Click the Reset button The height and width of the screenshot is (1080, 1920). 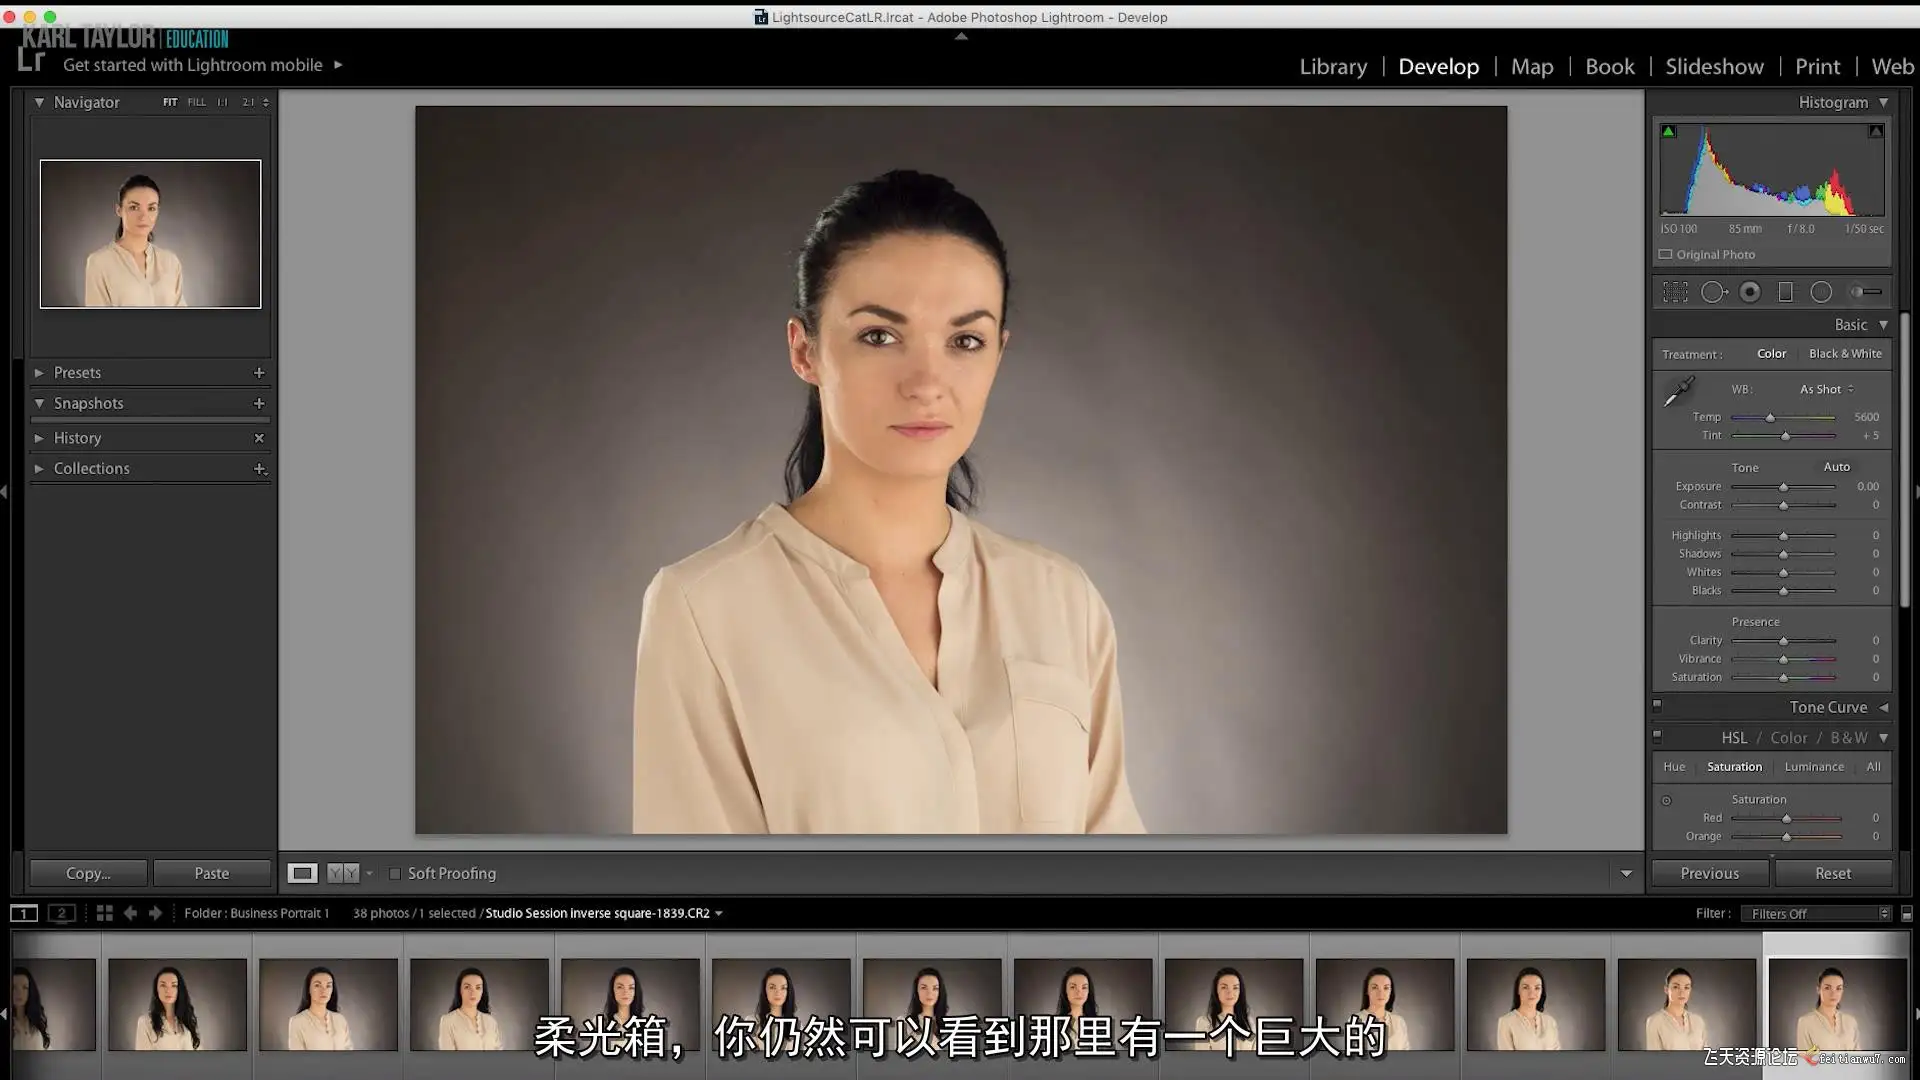pos(1832,874)
